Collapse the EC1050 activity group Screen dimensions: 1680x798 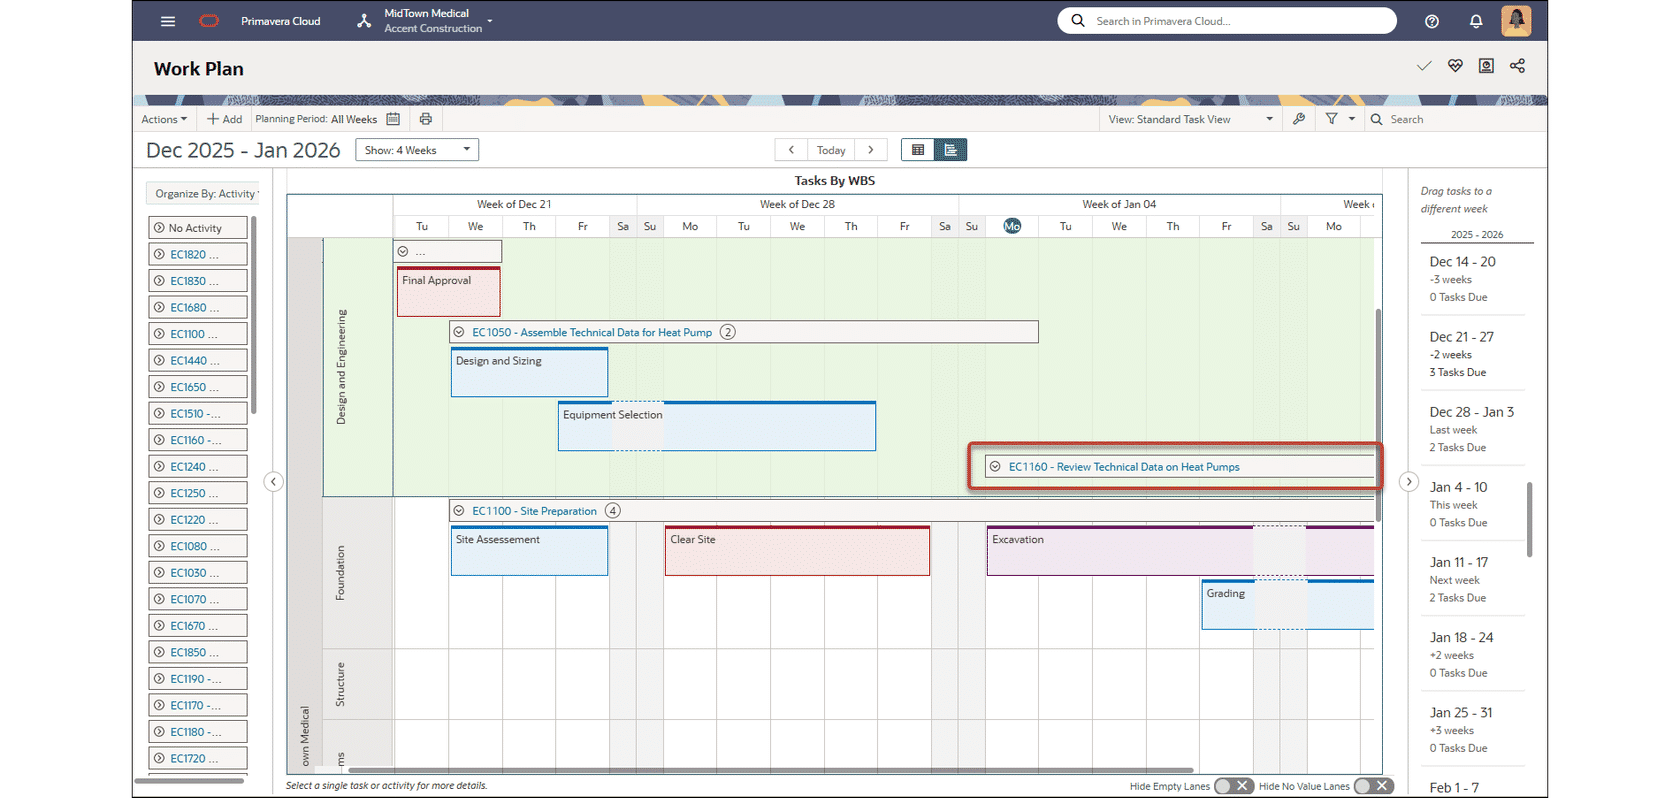click(459, 332)
